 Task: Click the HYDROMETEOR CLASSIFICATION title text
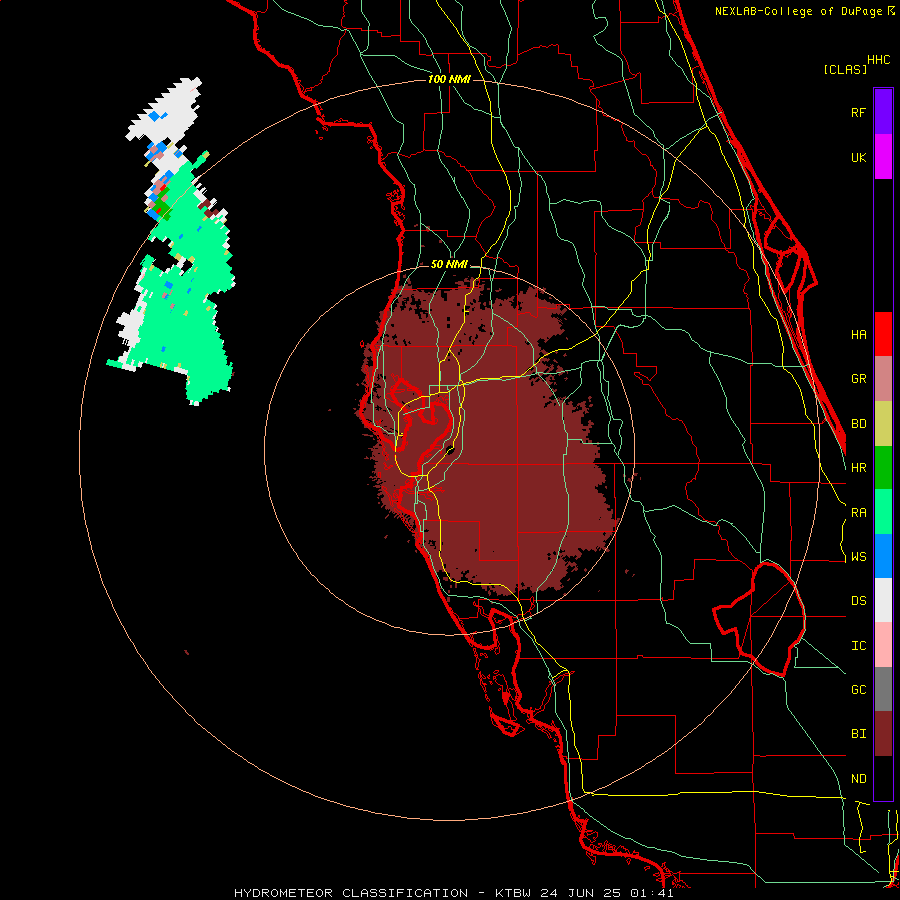pyautogui.click(x=351, y=893)
